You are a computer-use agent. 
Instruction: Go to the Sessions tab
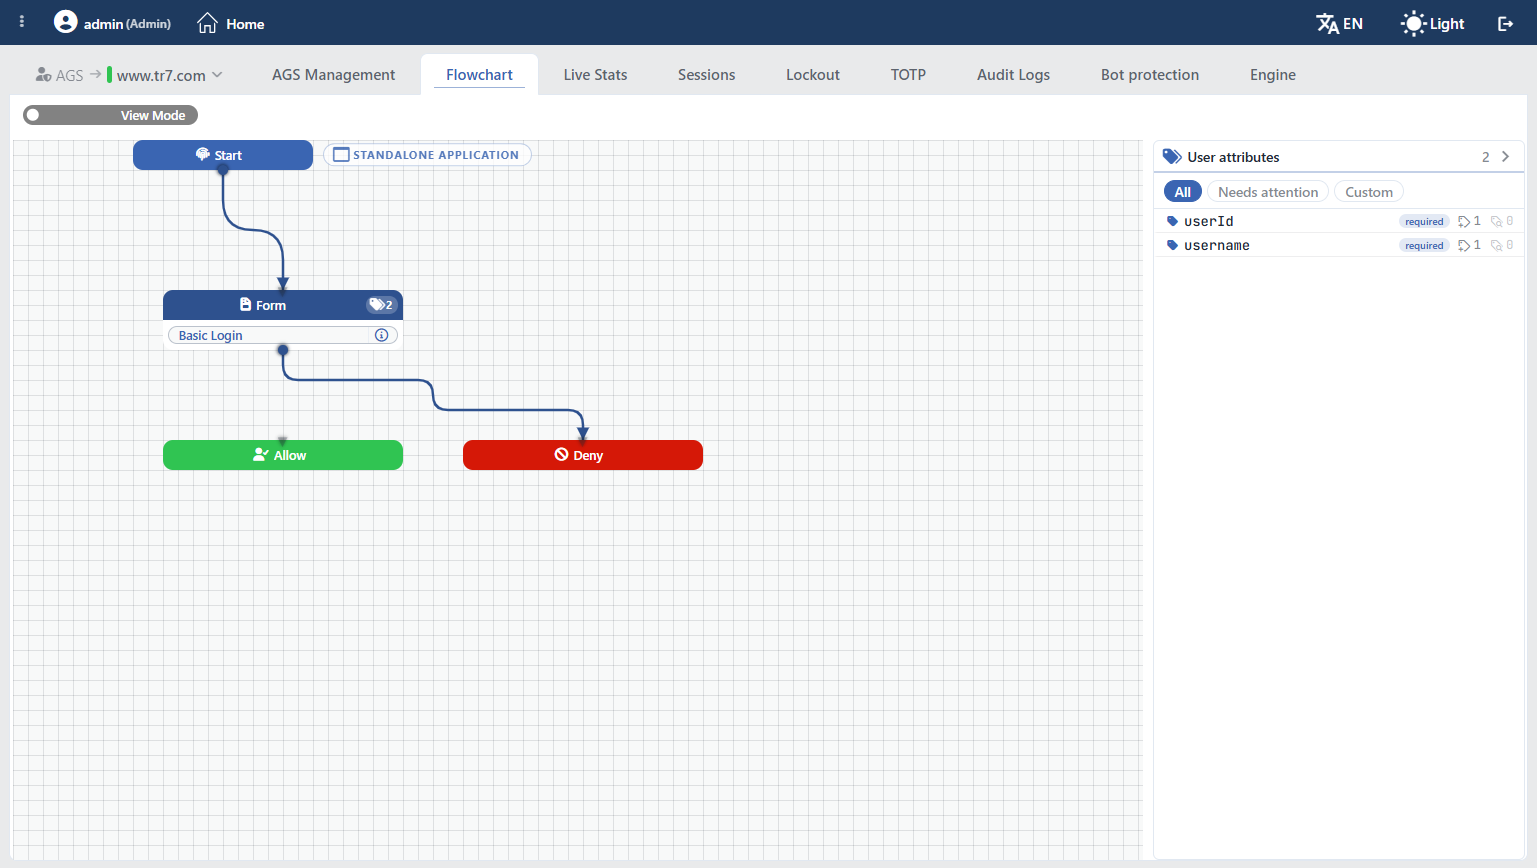(x=706, y=75)
